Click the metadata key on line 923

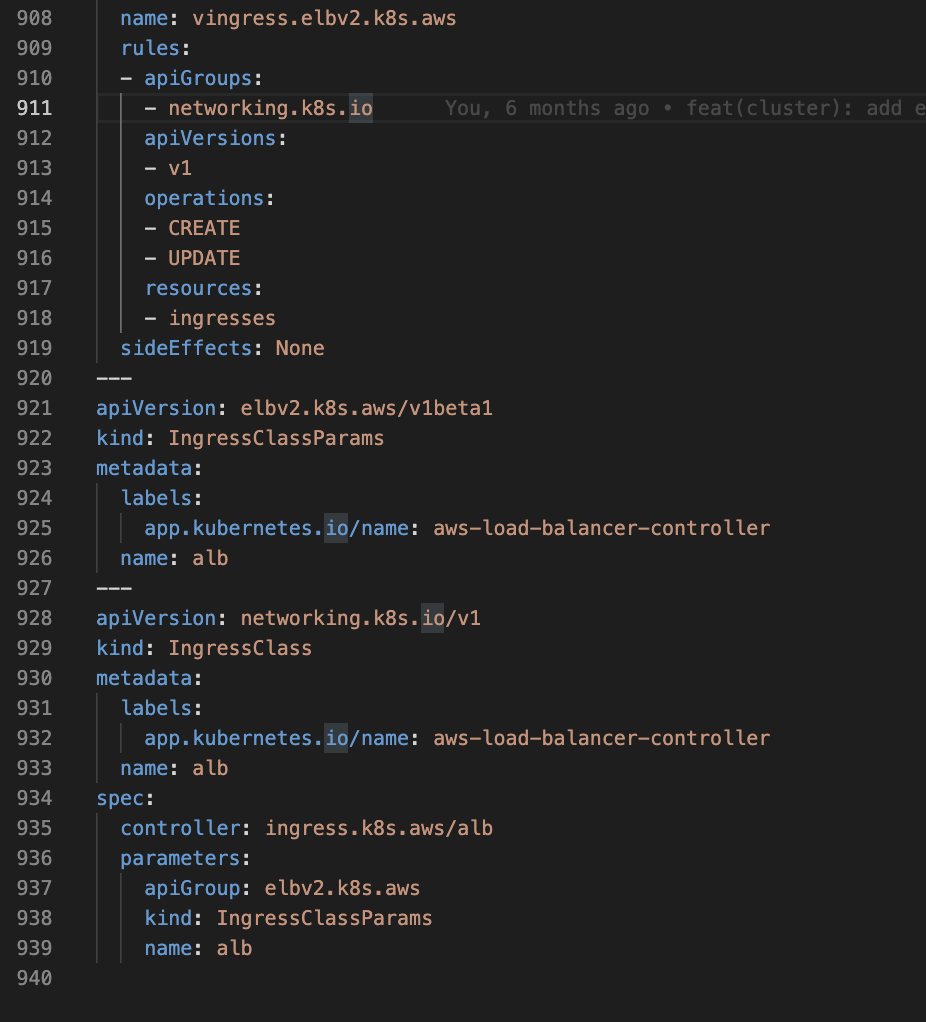click(x=144, y=468)
